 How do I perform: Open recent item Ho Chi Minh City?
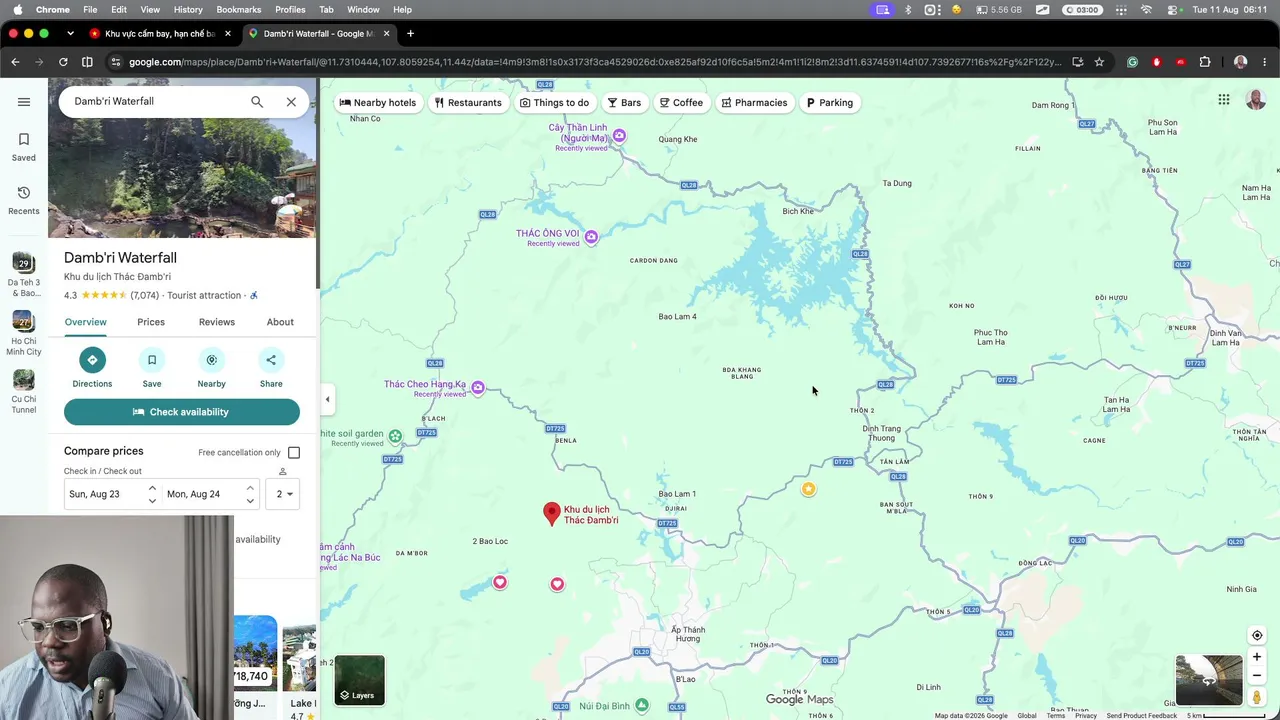pos(24,333)
